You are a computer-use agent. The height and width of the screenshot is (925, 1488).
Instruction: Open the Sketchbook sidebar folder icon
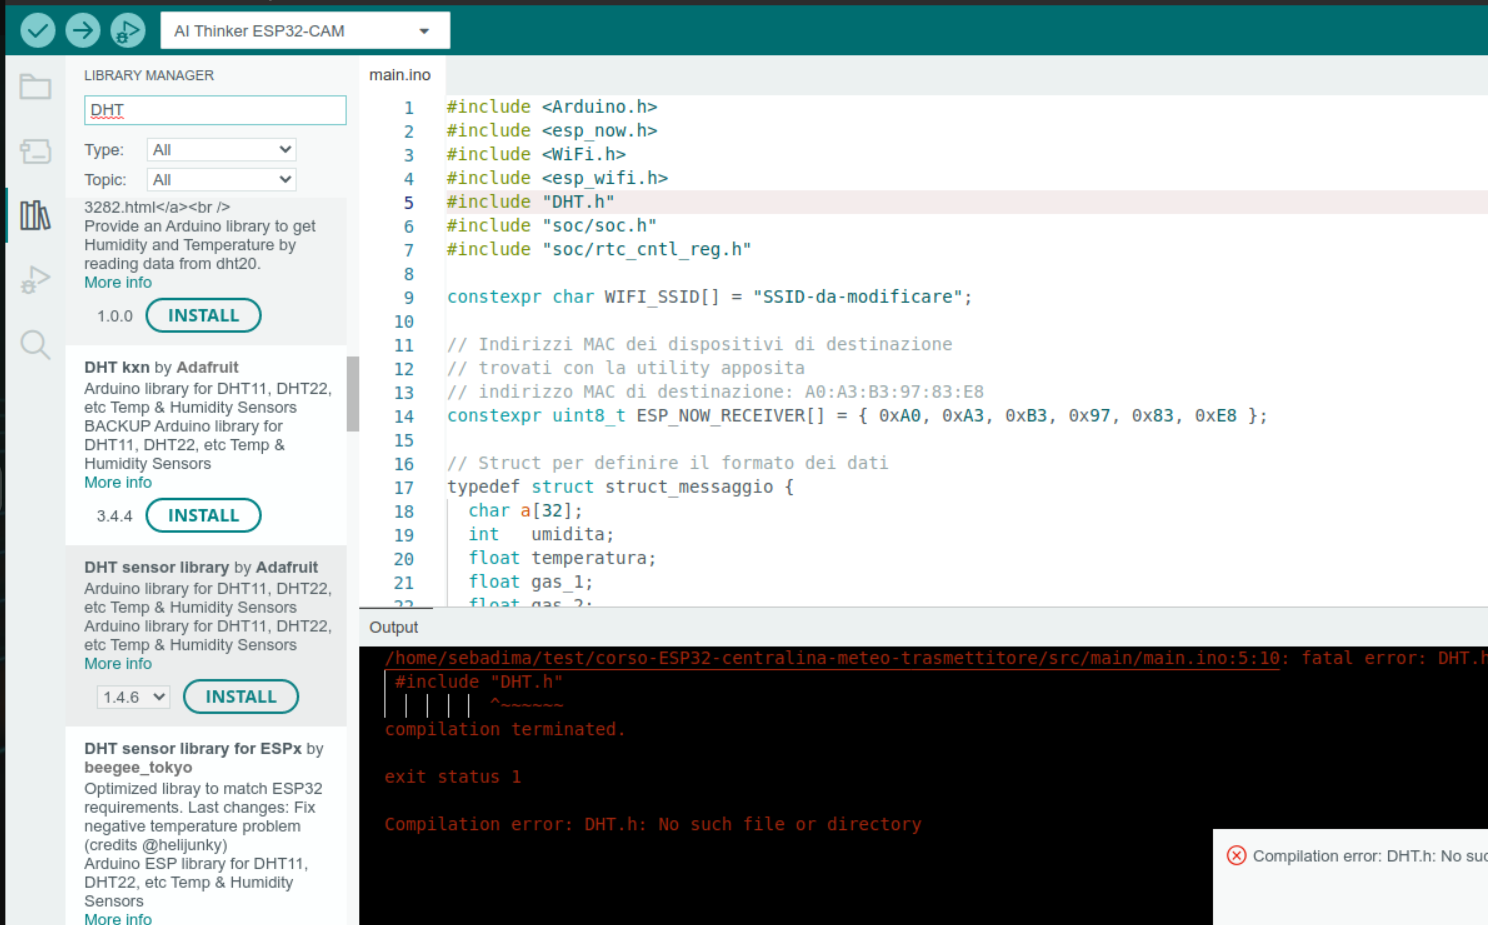pos(35,87)
